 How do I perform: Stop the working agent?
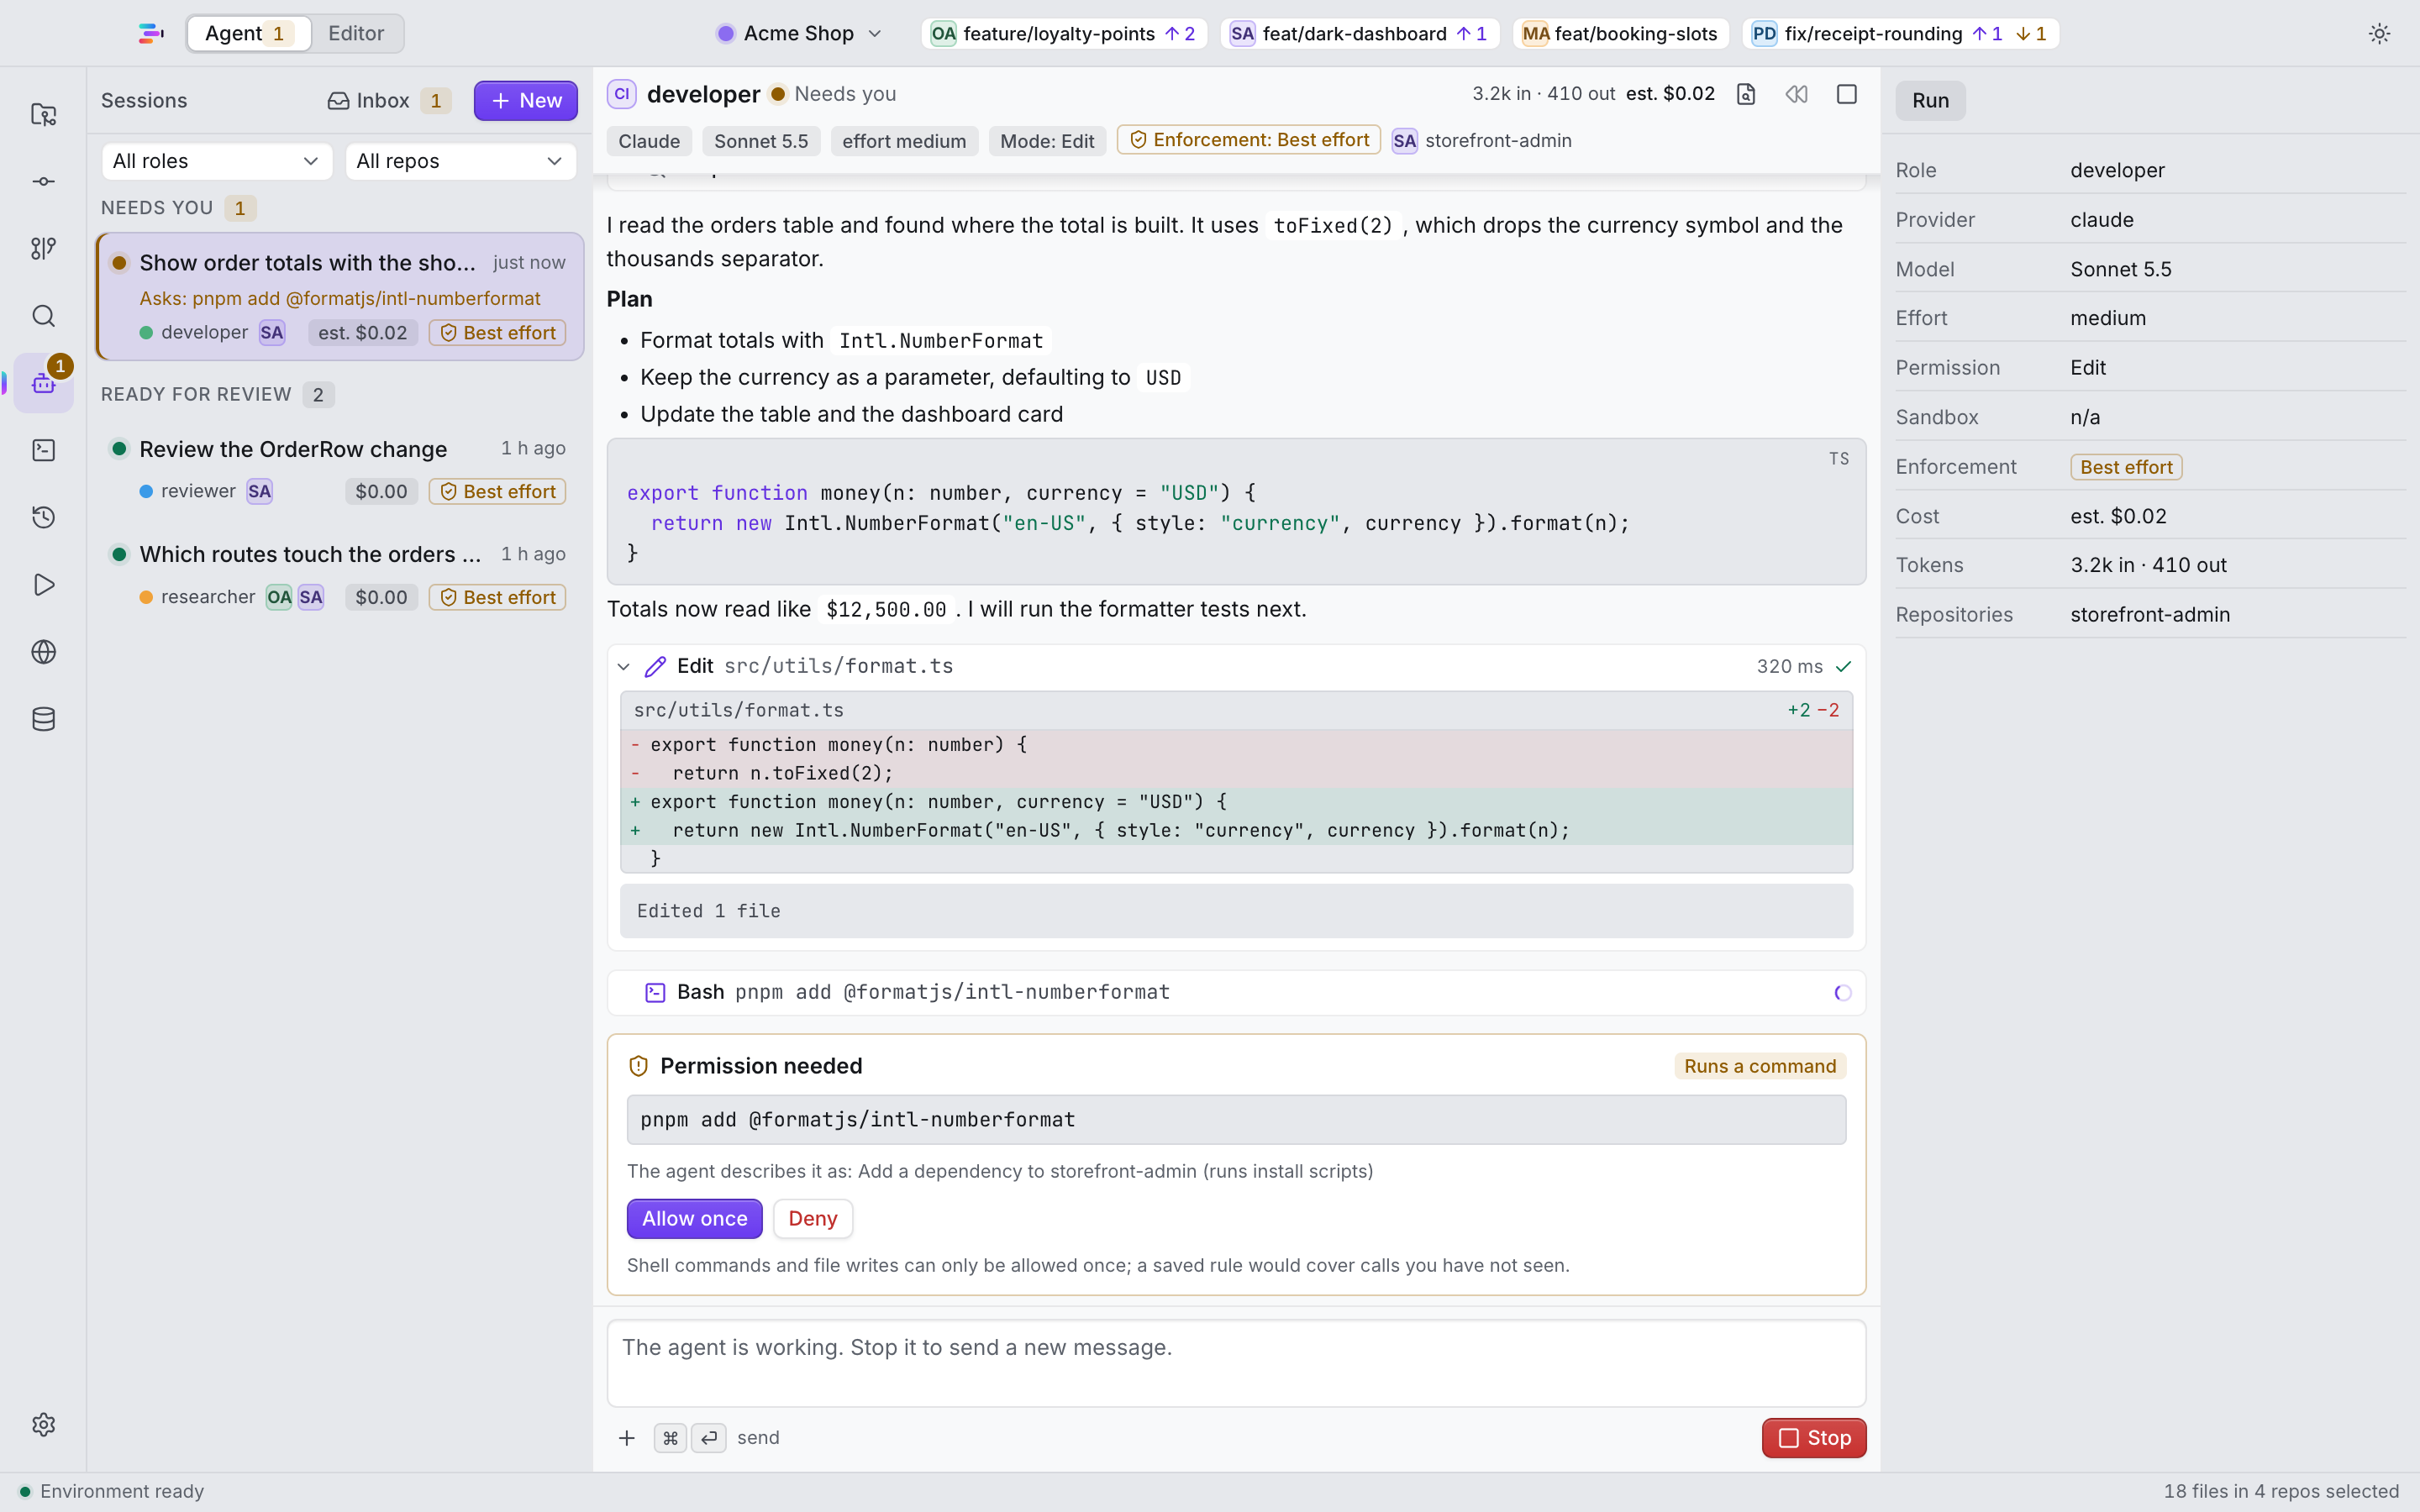1813,1438
